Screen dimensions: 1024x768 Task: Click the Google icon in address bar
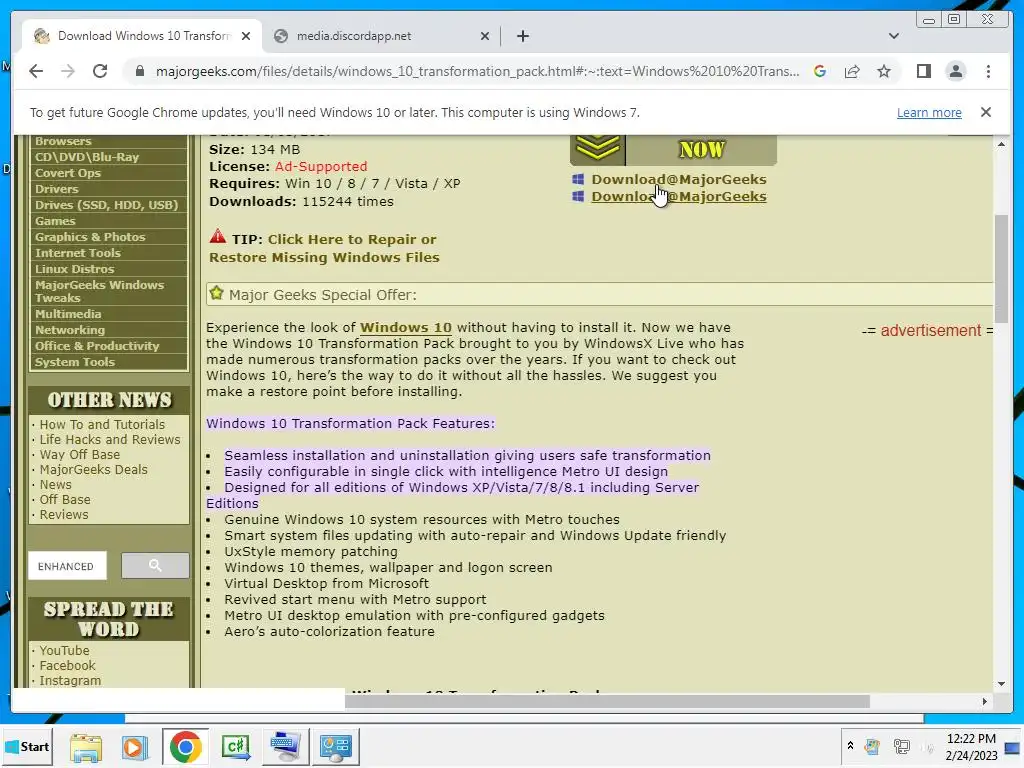point(820,71)
